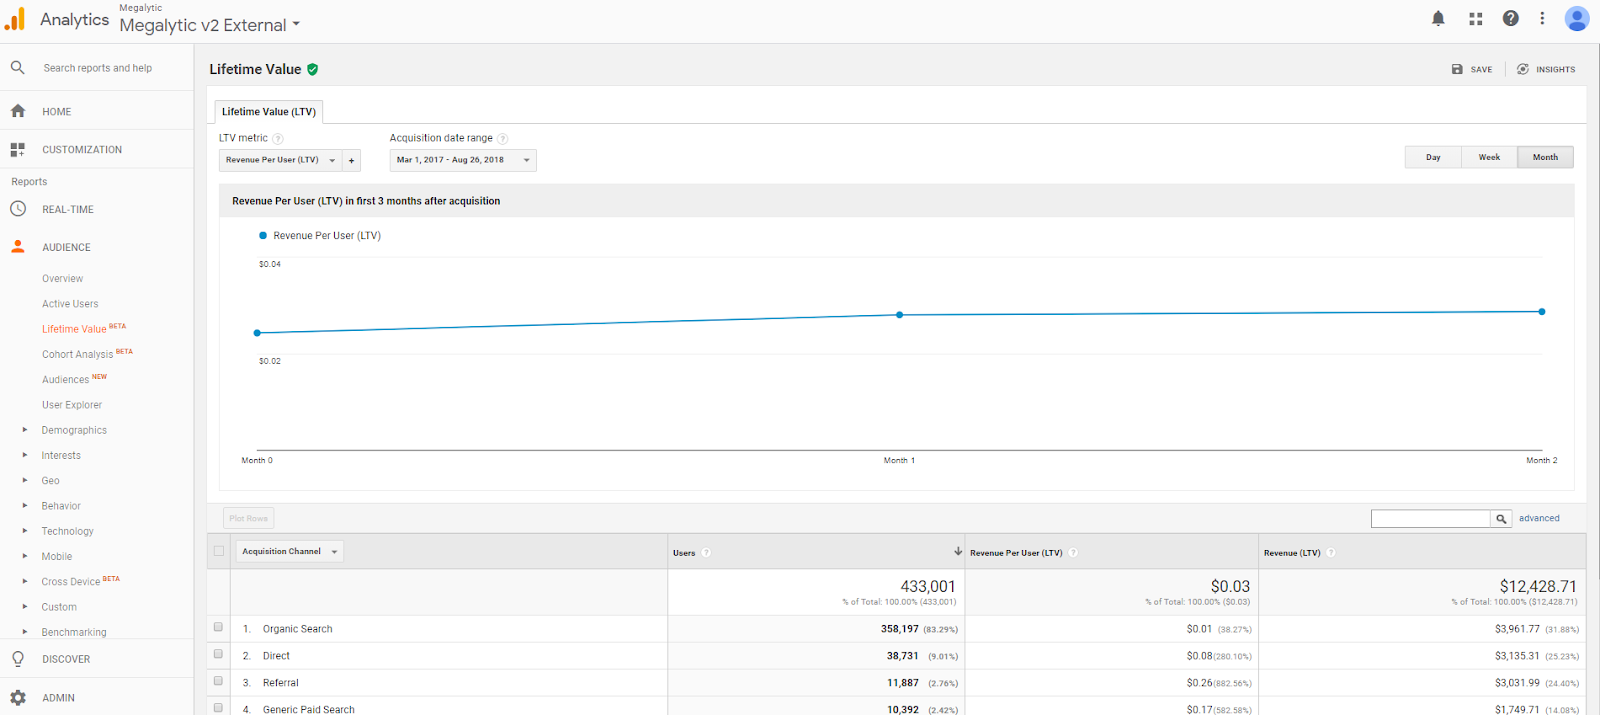Switch chart granularity to Month

point(1545,157)
